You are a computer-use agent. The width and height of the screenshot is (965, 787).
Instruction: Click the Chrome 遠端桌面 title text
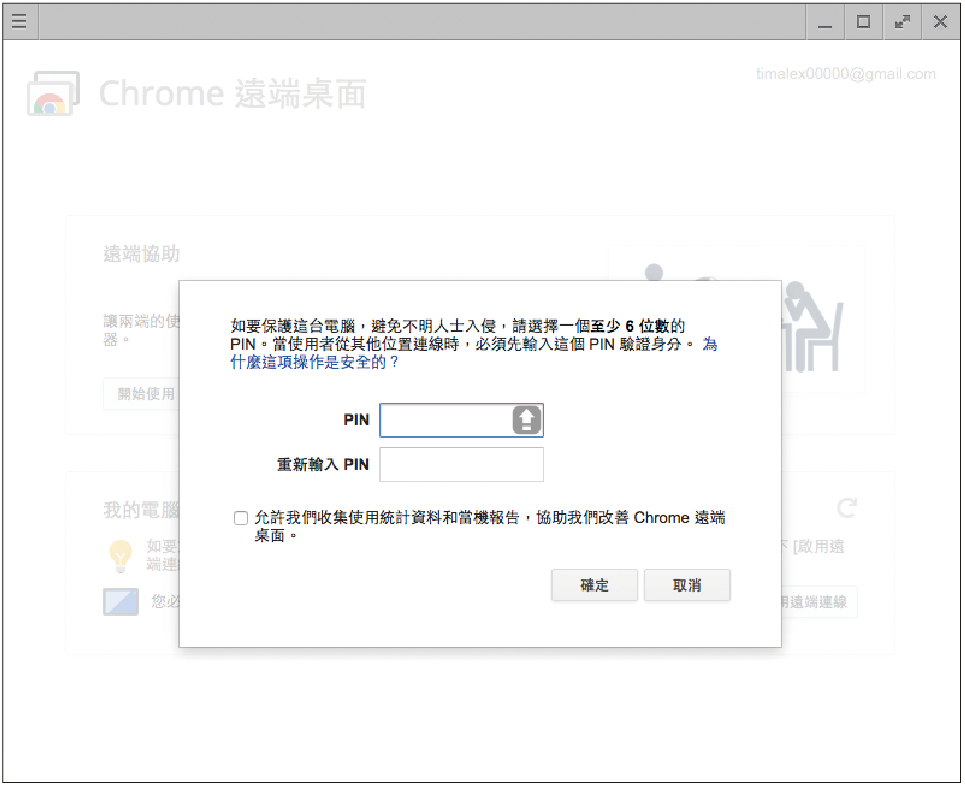(233, 94)
